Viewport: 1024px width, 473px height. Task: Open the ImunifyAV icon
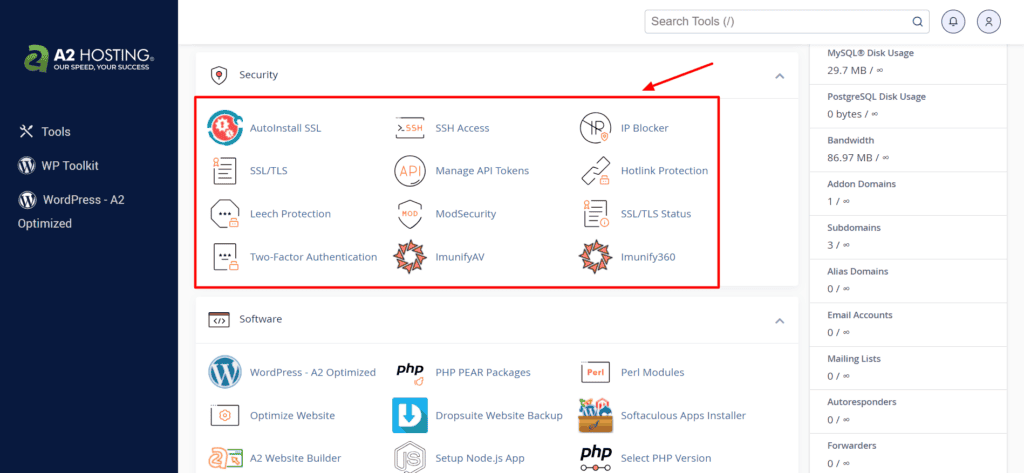[x=410, y=257]
